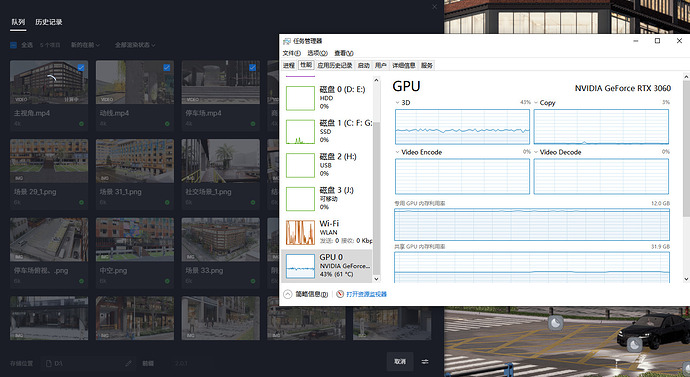The width and height of the screenshot is (690, 377).
Task: Collapse with 简略信息(D) chevron button
Action: pos(288,294)
